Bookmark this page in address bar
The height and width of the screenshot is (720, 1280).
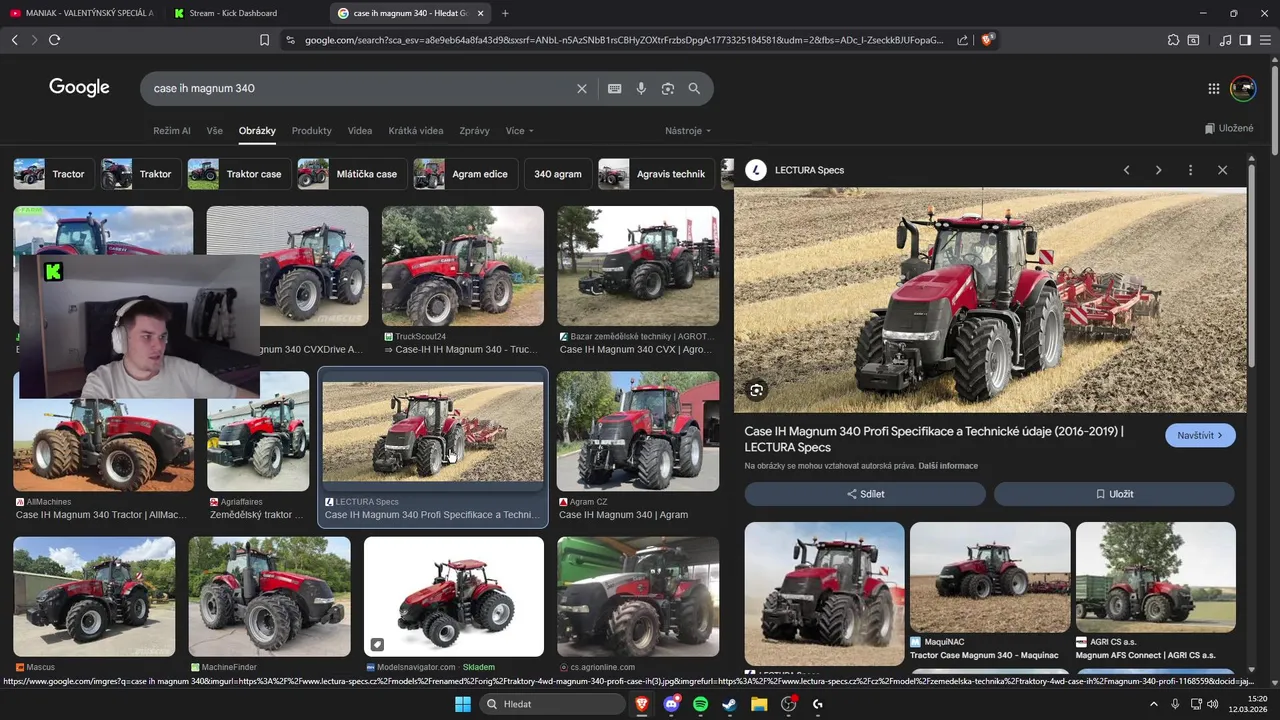264,40
